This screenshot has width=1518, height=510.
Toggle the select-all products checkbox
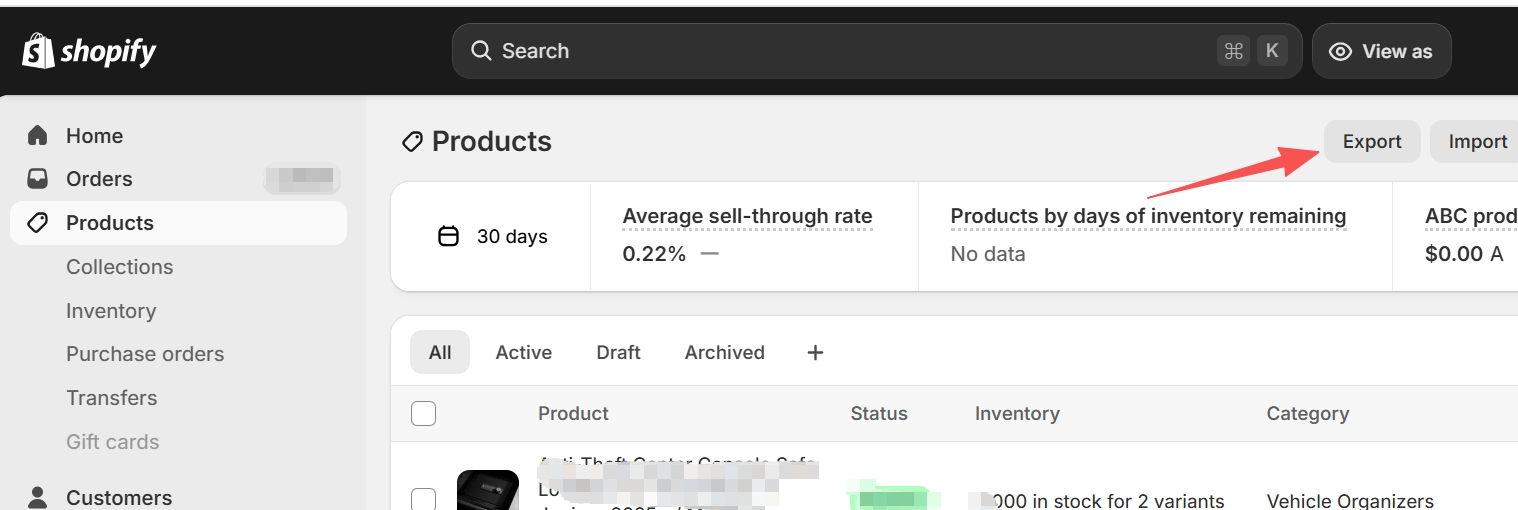tap(424, 413)
